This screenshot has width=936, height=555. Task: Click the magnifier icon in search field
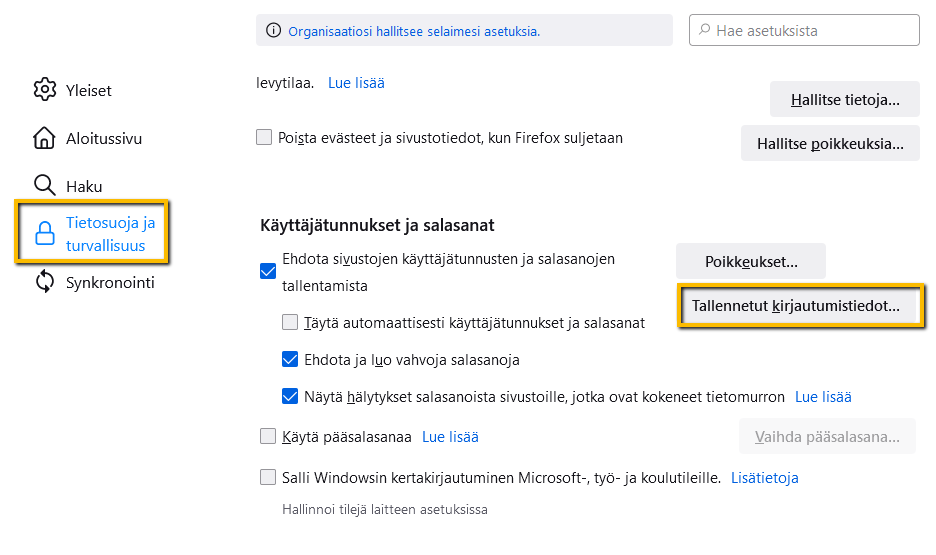(704, 31)
